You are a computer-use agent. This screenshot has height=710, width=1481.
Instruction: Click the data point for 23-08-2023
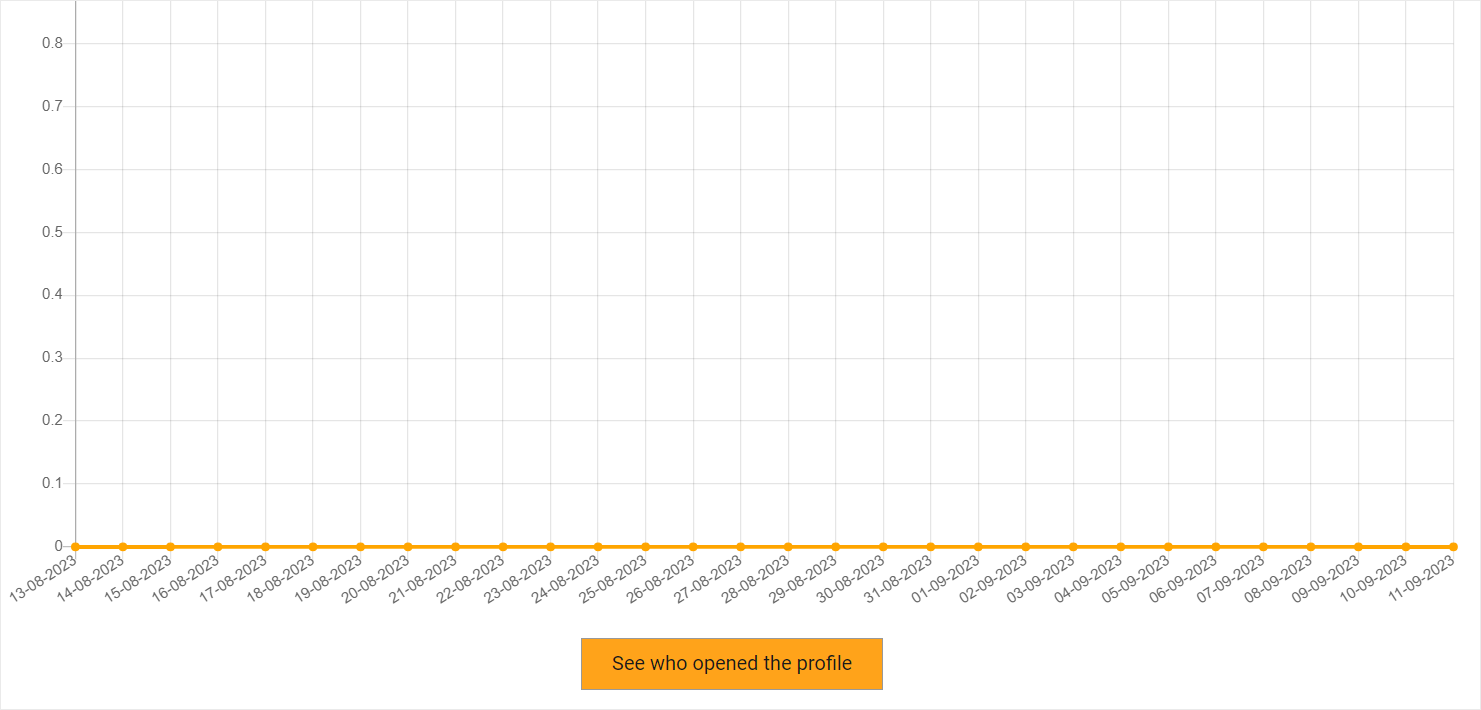tap(550, 546)
